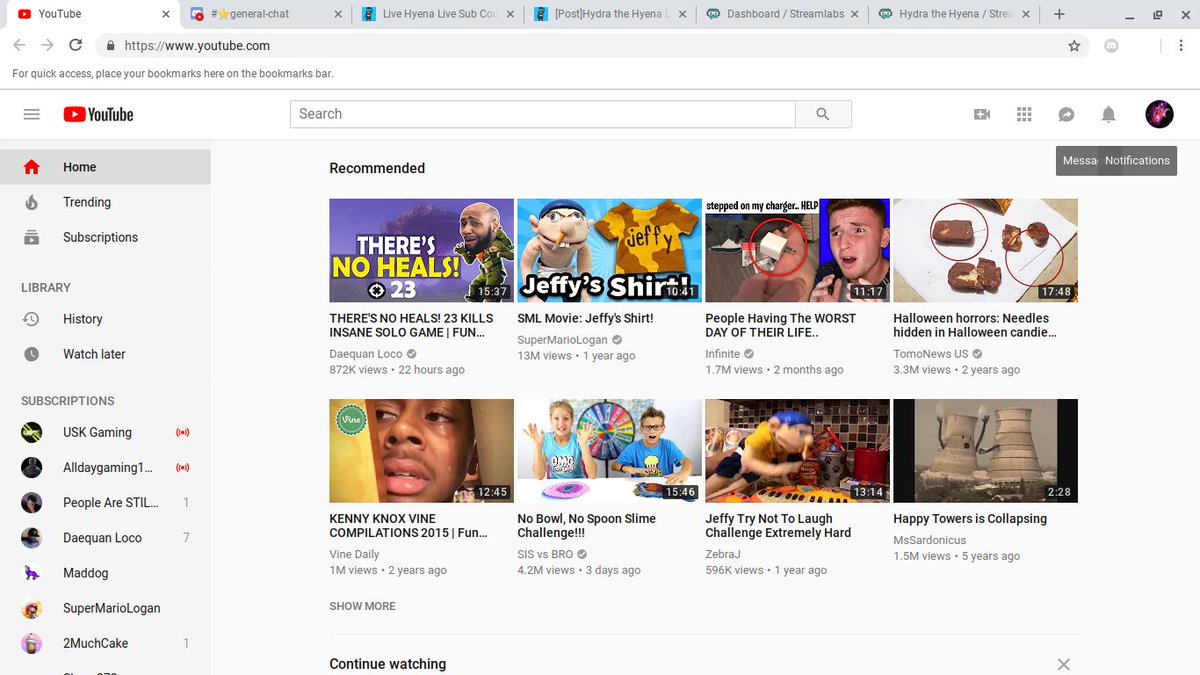Open 2MuchCake channel avatar
Screen dimensions: 1200x675
(32, 643)
